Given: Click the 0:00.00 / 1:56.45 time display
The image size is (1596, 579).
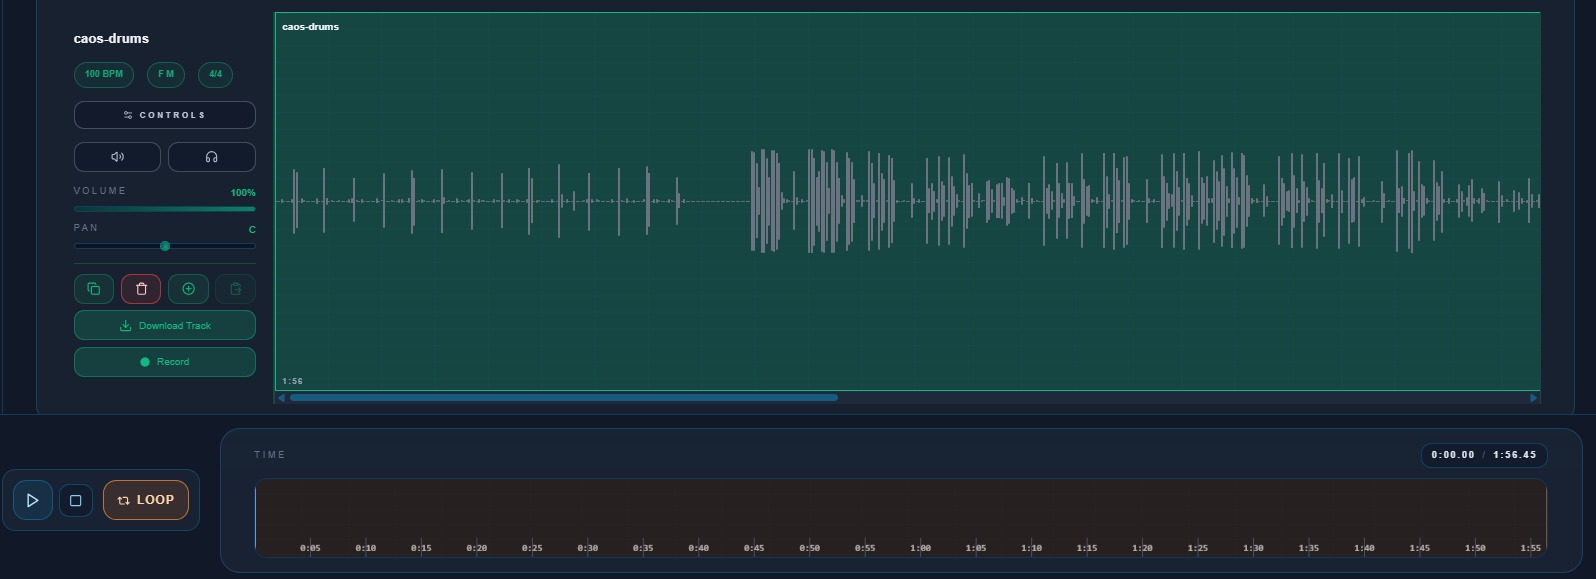Looking at the screenshot, I should [1484, 455].
